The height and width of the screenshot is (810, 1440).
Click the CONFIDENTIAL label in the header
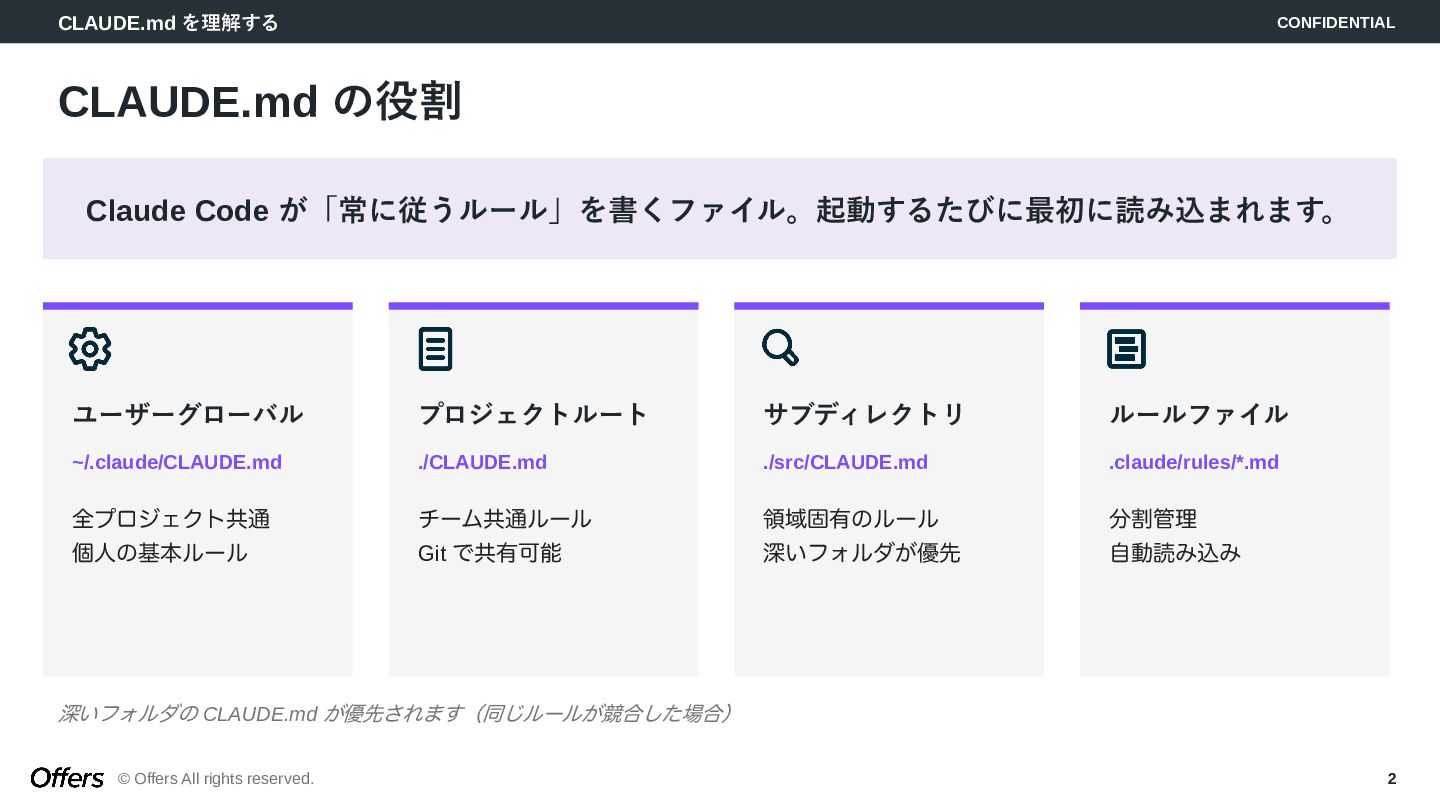point(1335,22)
